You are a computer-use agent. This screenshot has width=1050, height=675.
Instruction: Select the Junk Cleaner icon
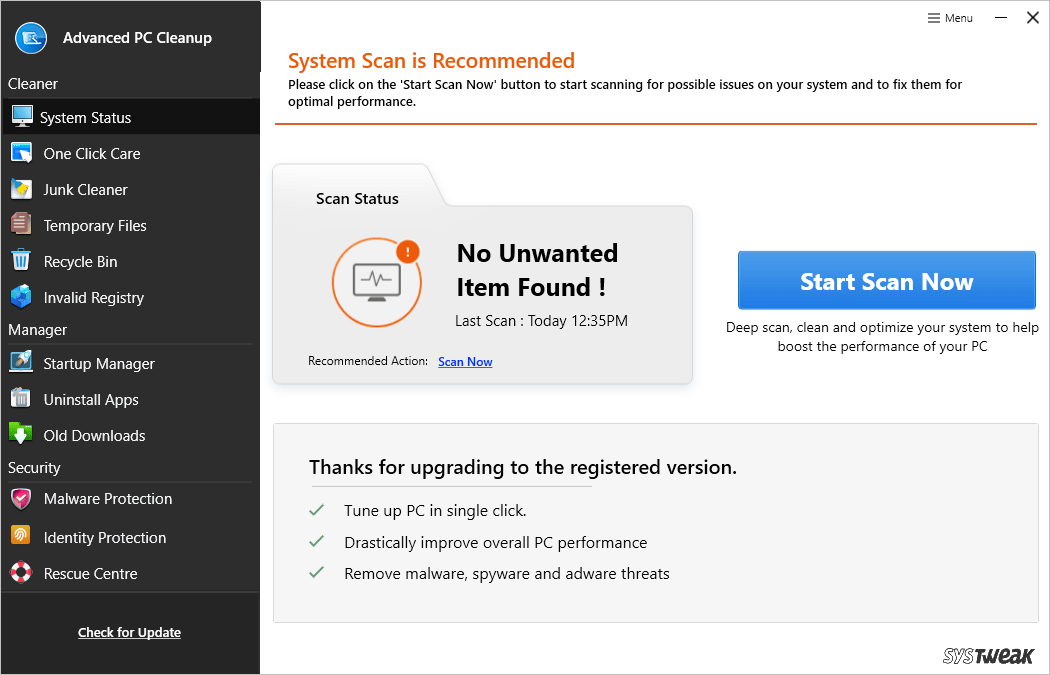pyautogui.click(x=22, y=189)
